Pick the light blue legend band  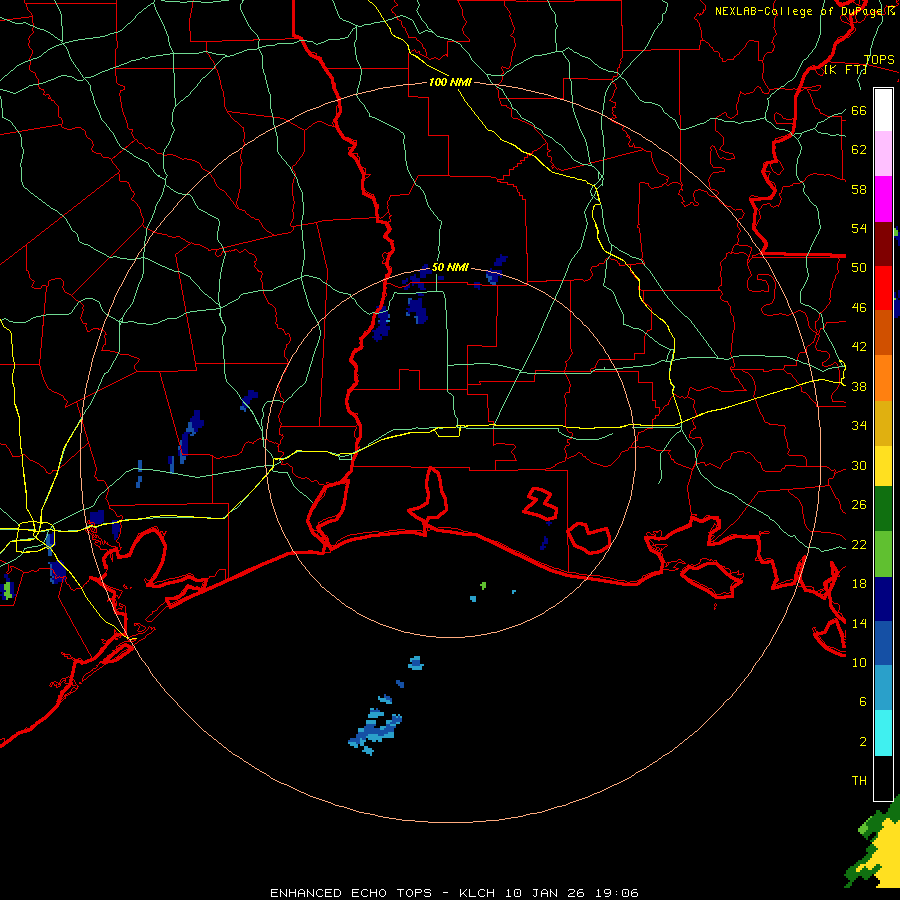click(883, 688)
